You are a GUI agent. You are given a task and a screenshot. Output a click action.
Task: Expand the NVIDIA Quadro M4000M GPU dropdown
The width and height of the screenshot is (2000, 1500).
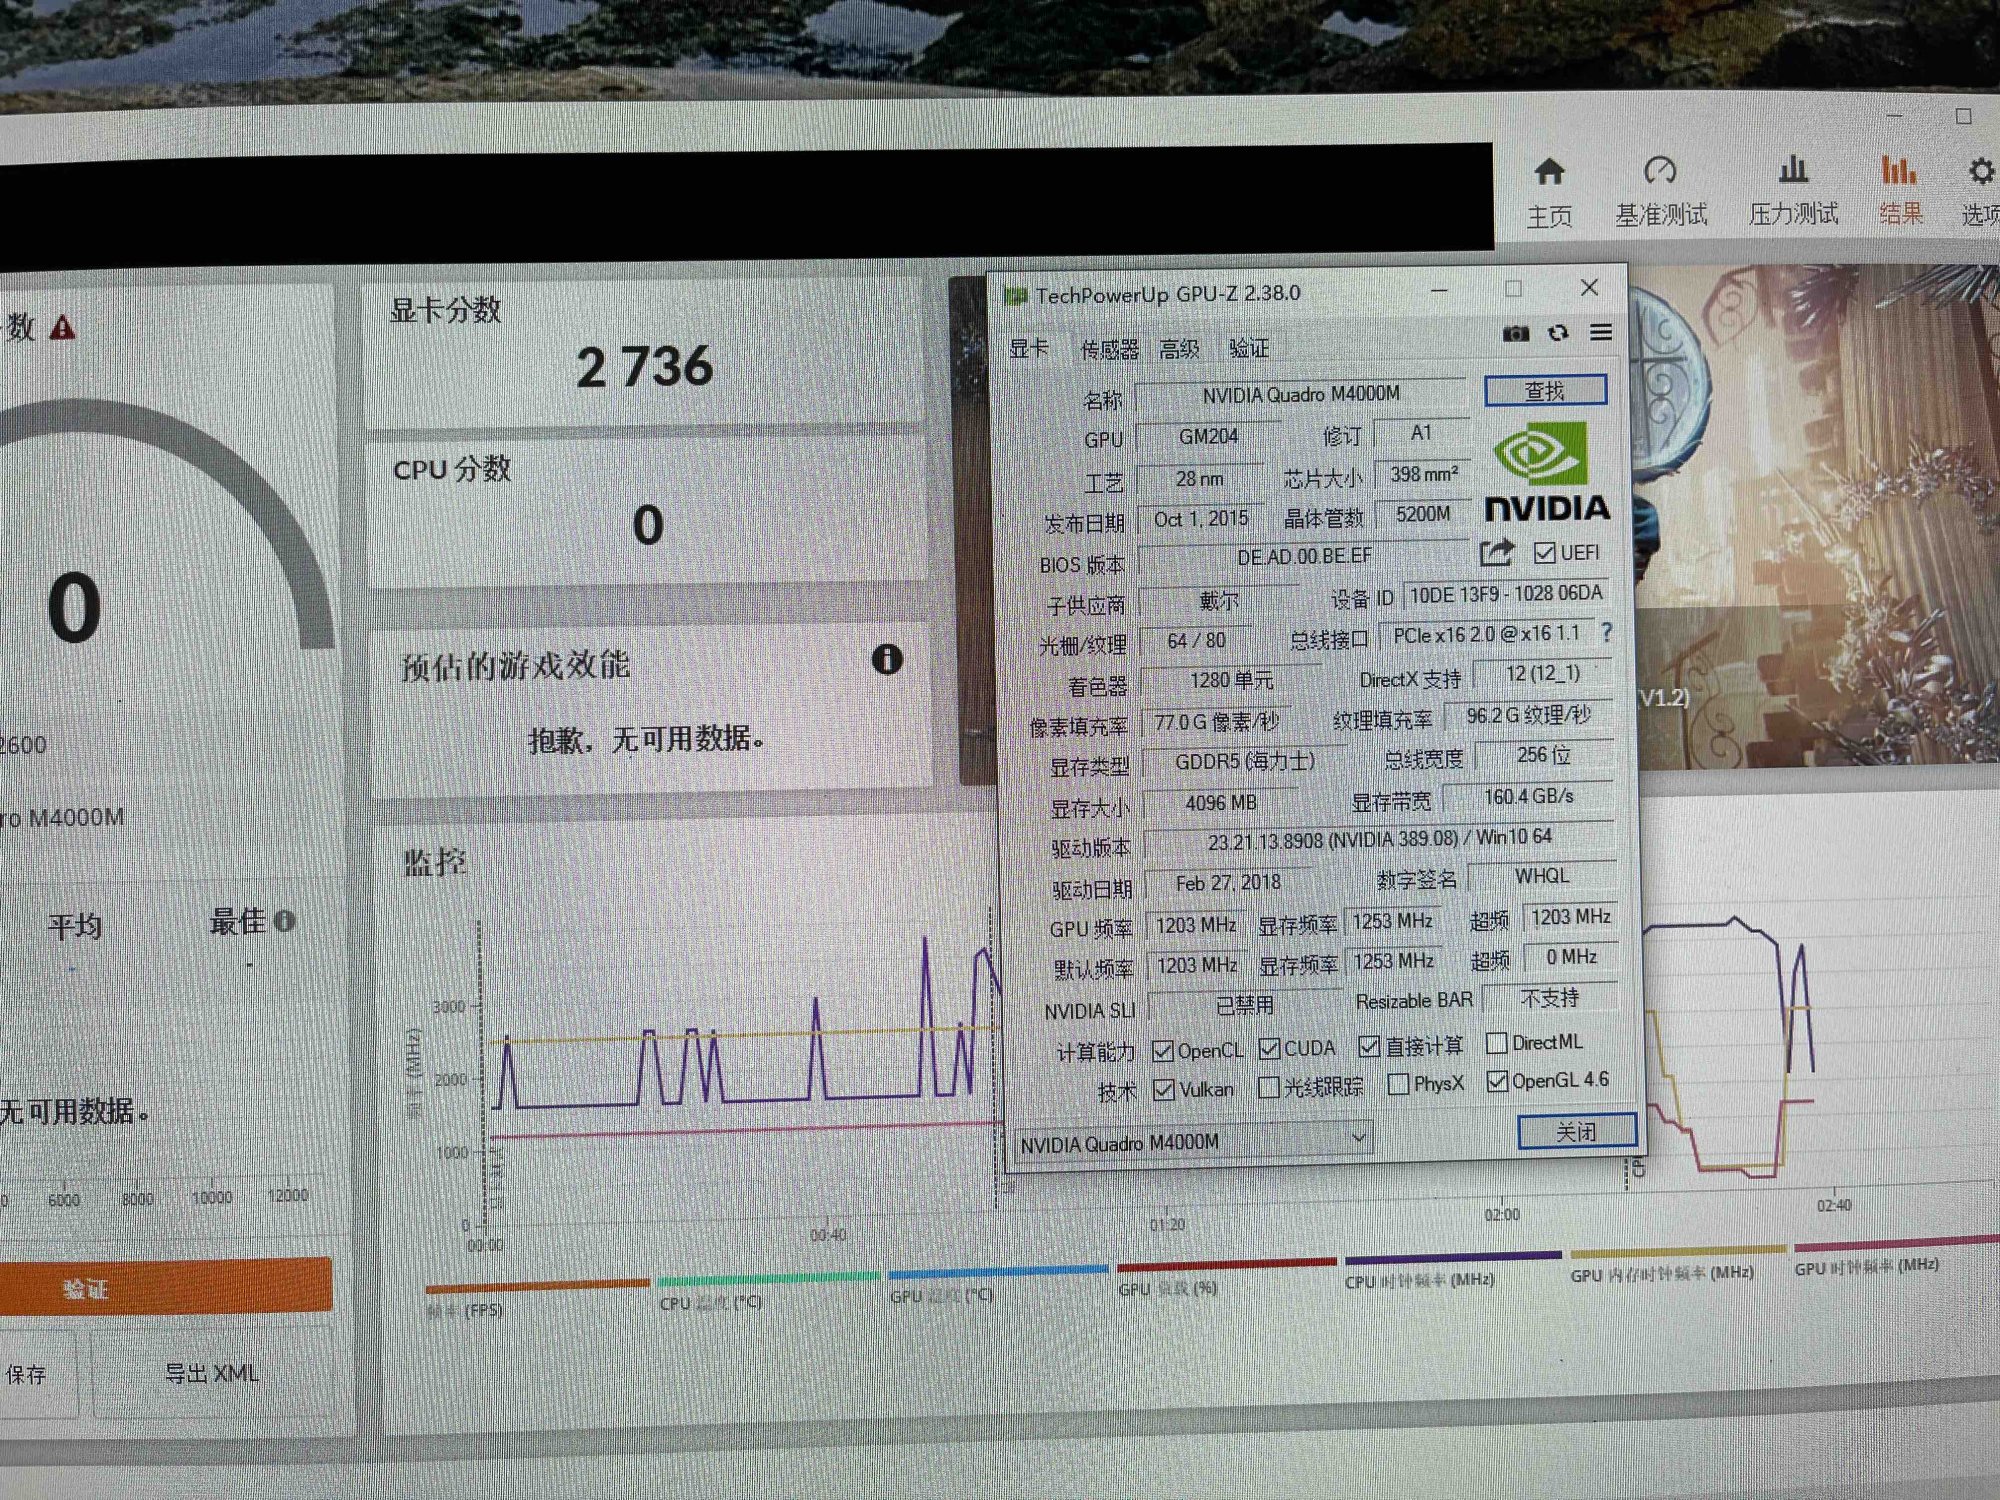(x=1358, y=1138)
